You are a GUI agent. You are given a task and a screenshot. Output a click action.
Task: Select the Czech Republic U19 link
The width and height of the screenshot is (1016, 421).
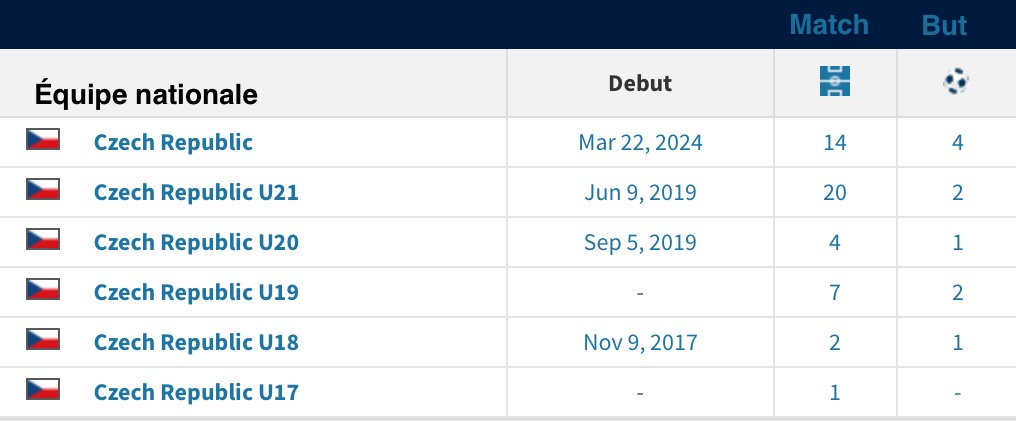coord(196,292)
